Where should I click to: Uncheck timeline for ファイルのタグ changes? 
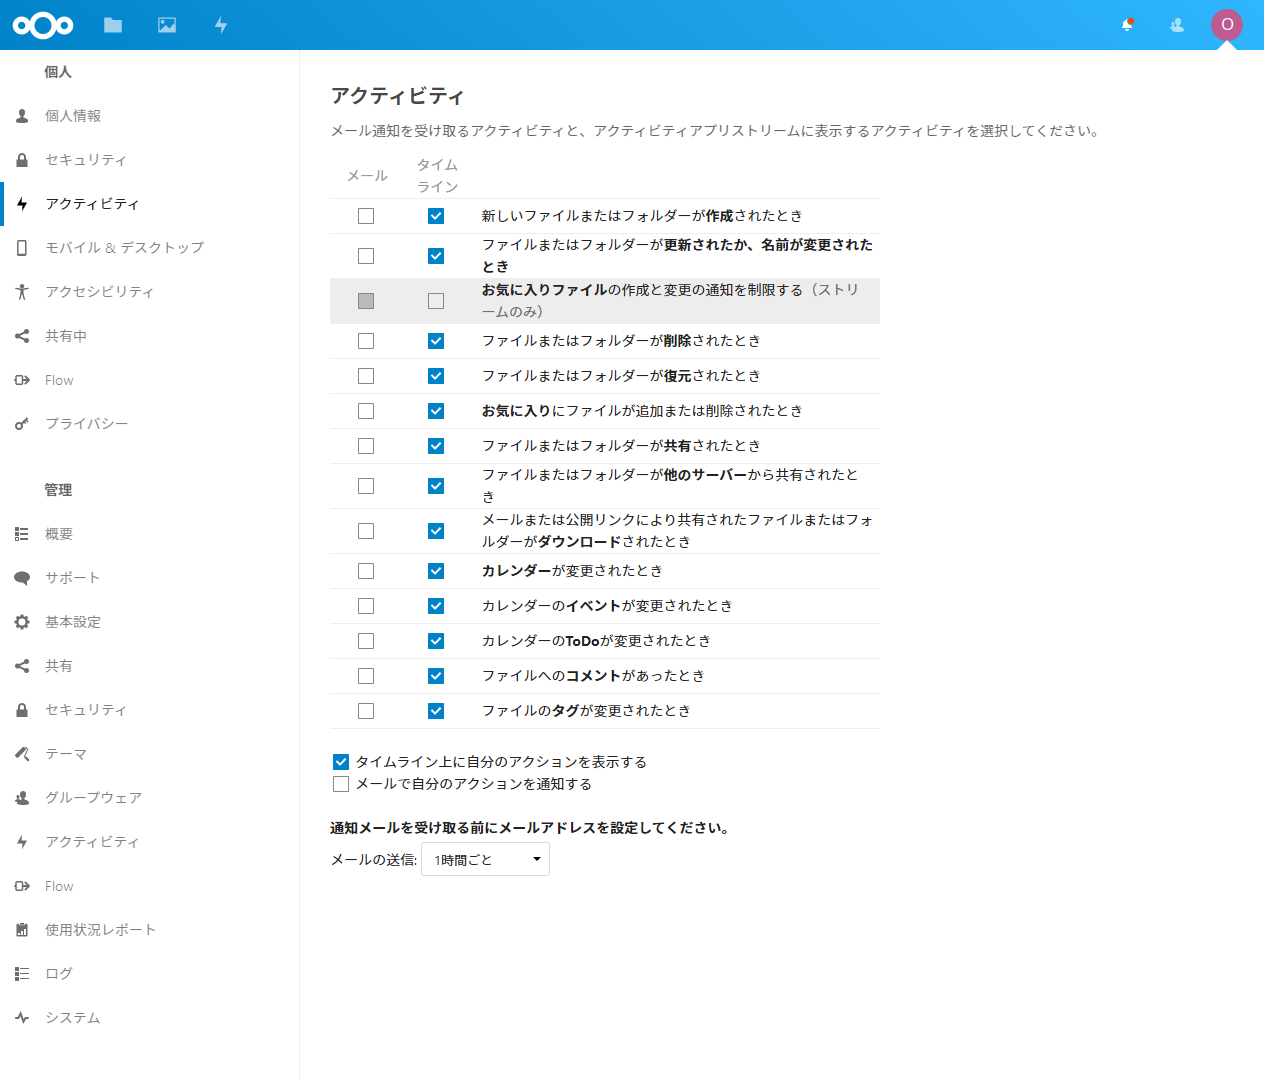pos(436,711)
